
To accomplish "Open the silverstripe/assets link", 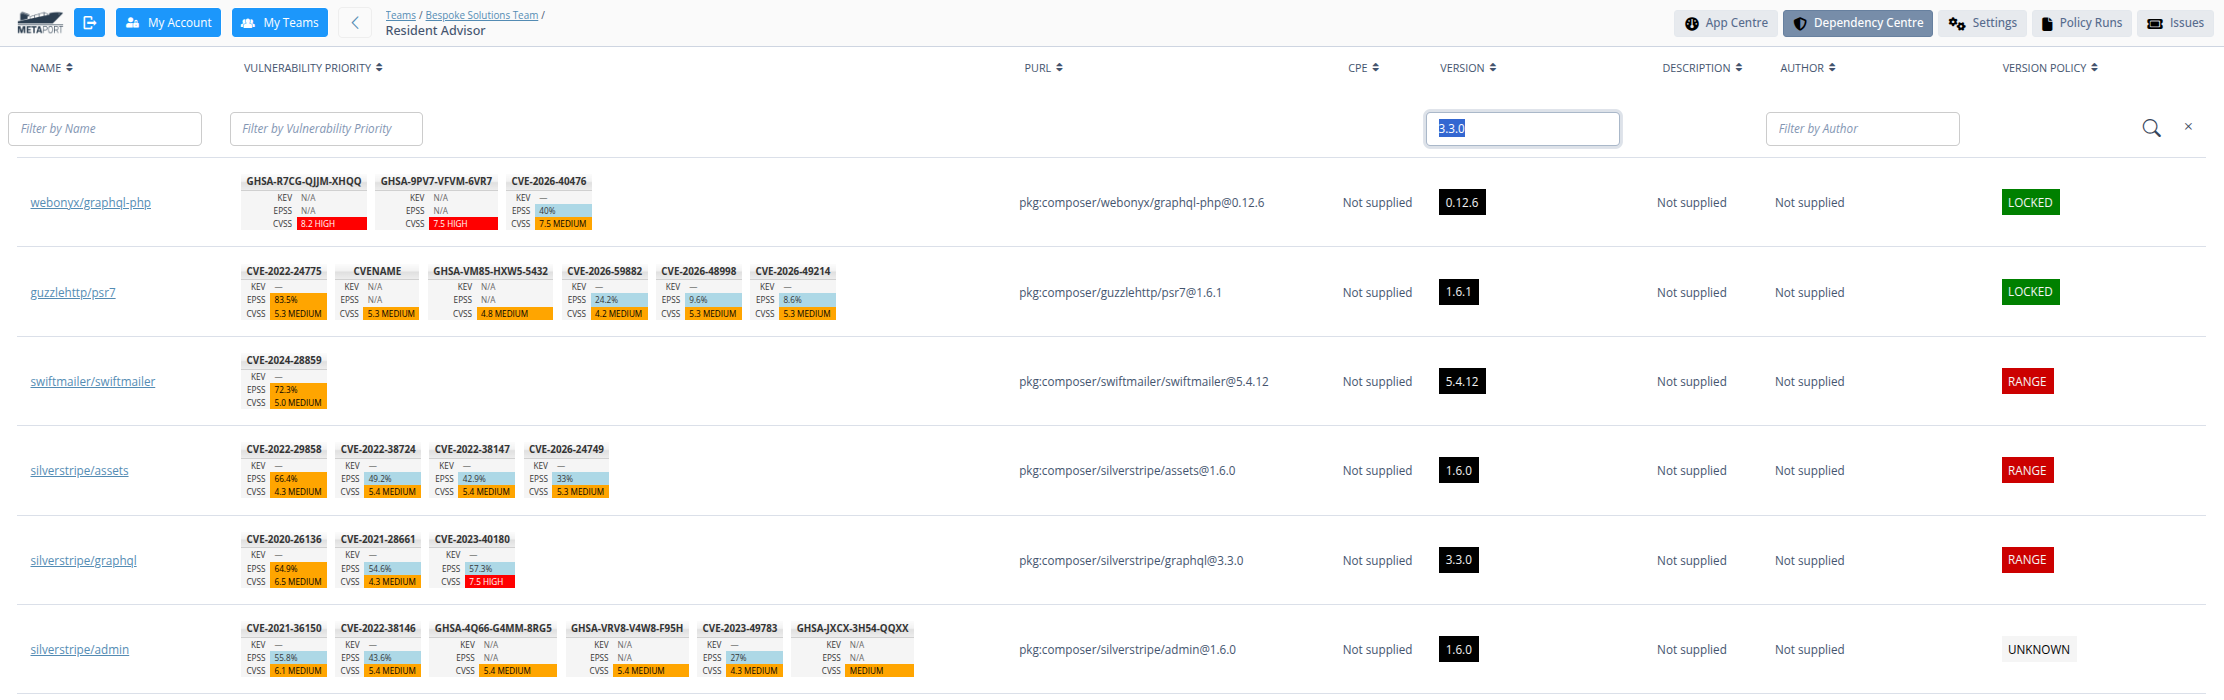I will pyautogui.click(x=79, y=471).
